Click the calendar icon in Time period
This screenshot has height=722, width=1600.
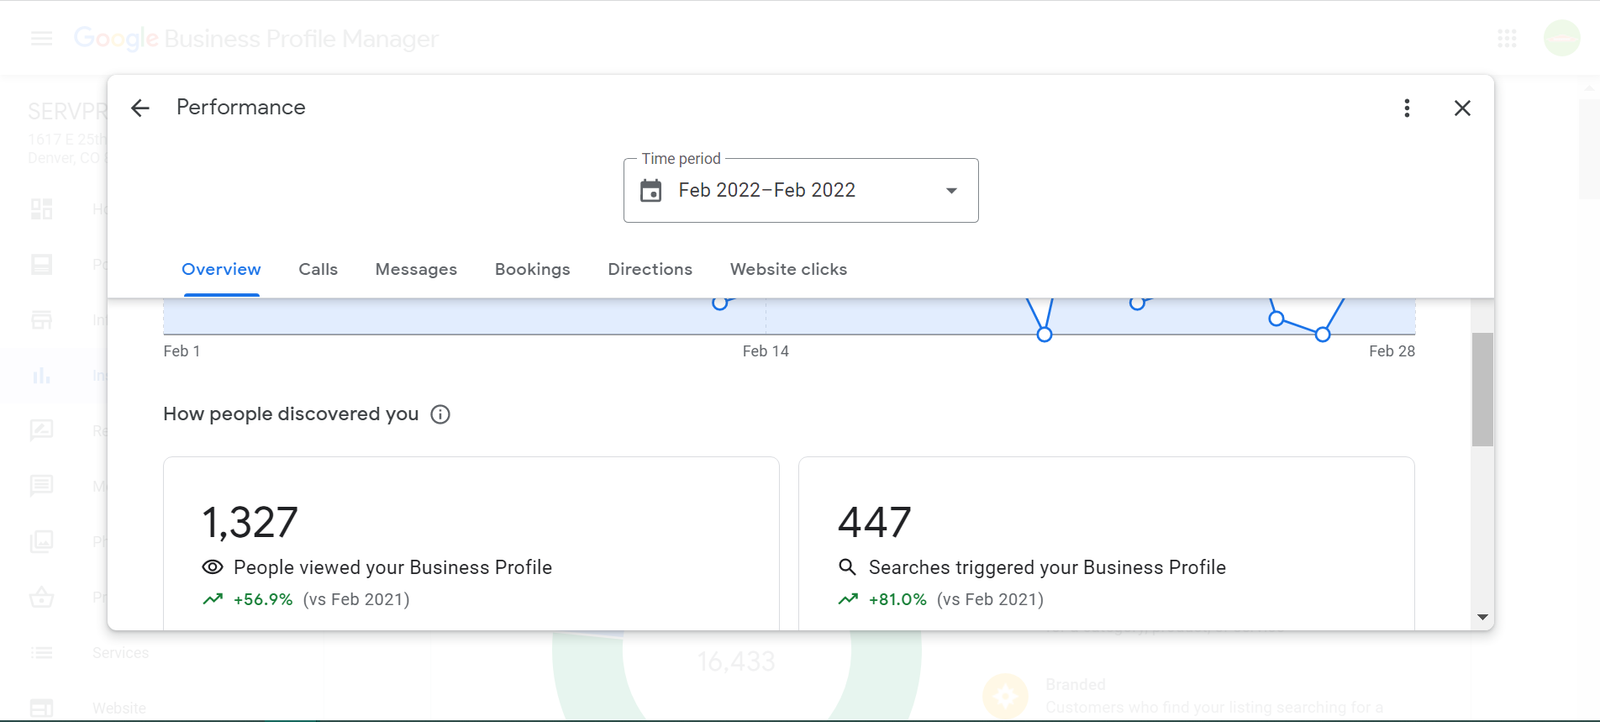(651, 190)
